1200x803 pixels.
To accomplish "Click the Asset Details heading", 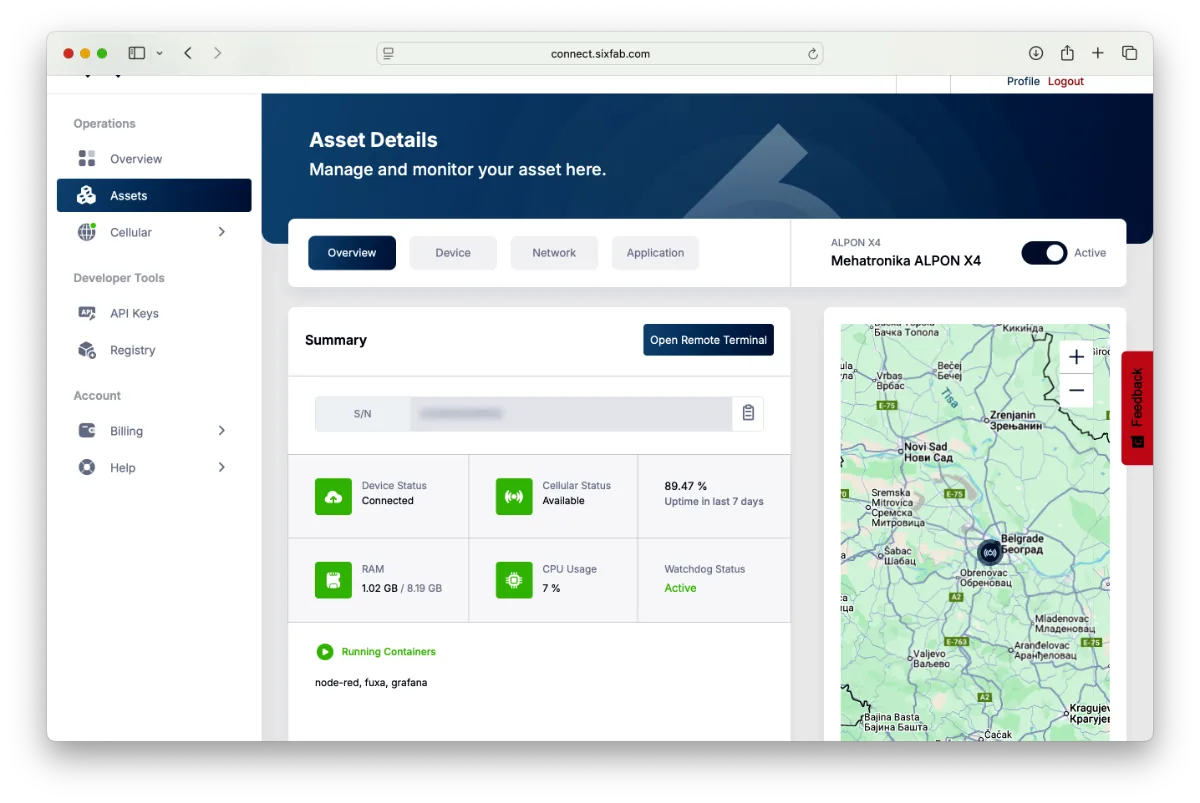I will coord(373,140).
